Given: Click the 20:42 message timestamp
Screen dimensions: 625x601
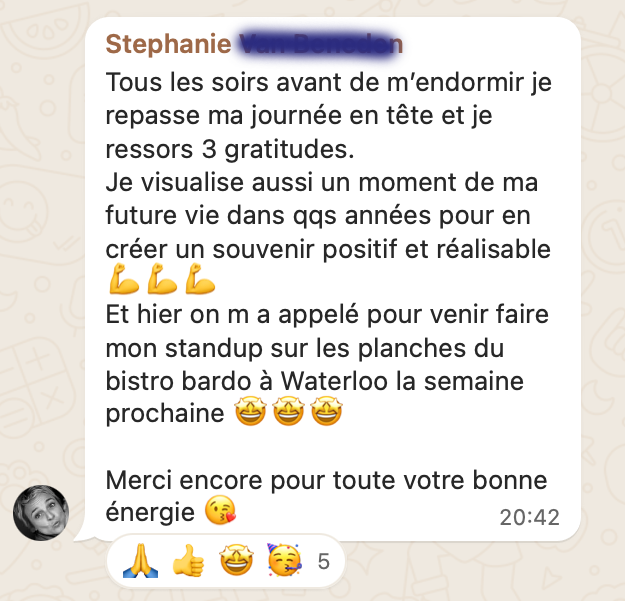Looking at the screenshot, I should (529, 518).
